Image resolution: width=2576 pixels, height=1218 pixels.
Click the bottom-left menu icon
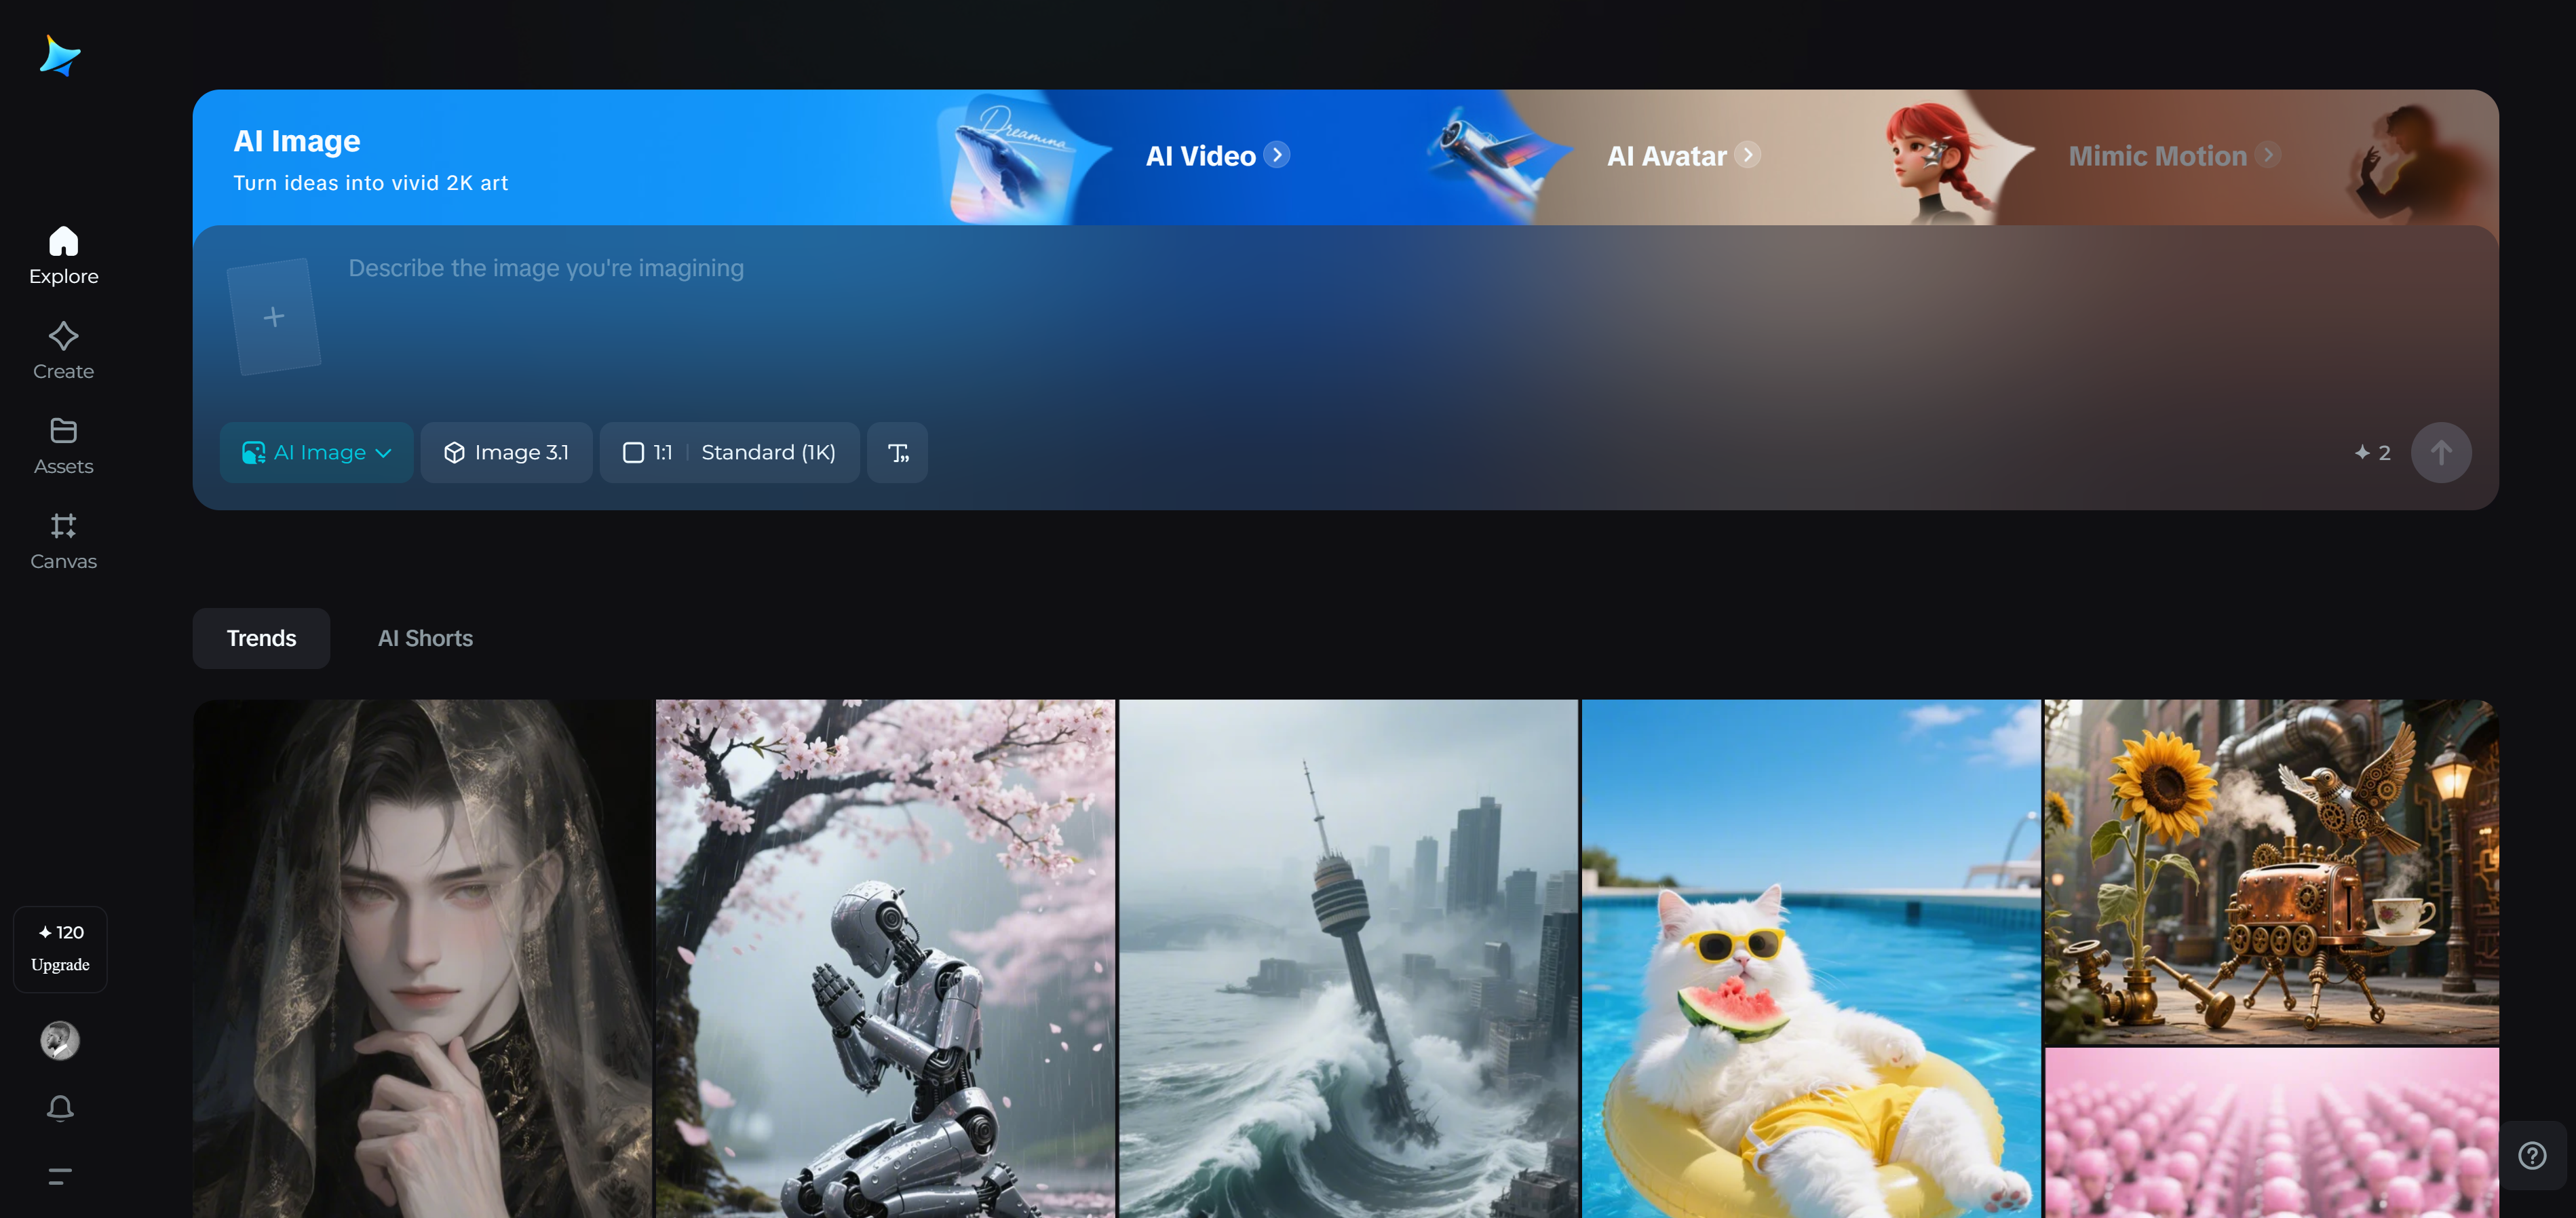click(60, 1177)
